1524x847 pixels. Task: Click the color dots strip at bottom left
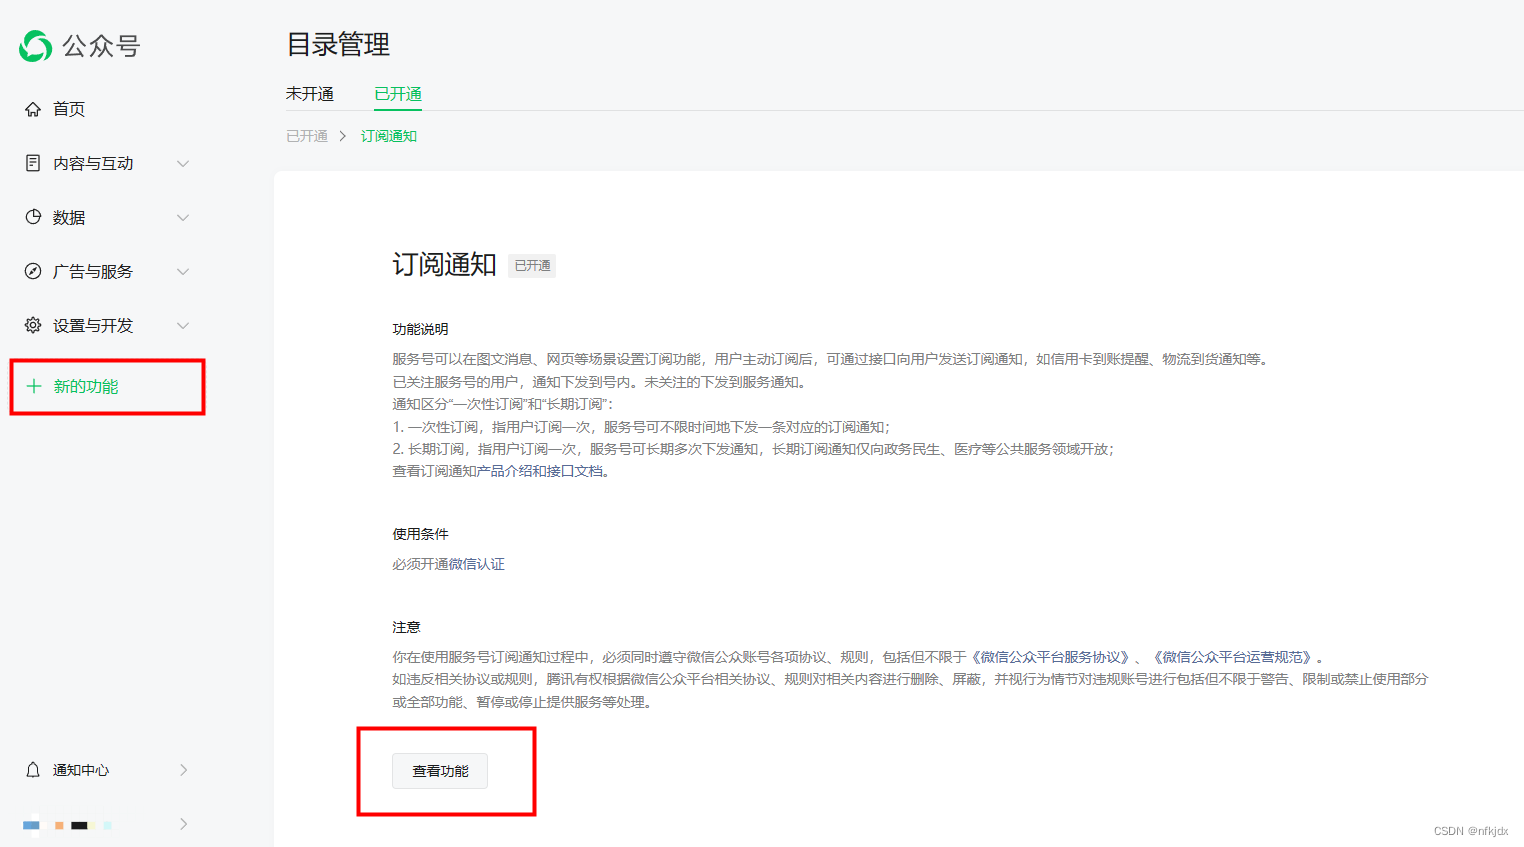(65, 824)
